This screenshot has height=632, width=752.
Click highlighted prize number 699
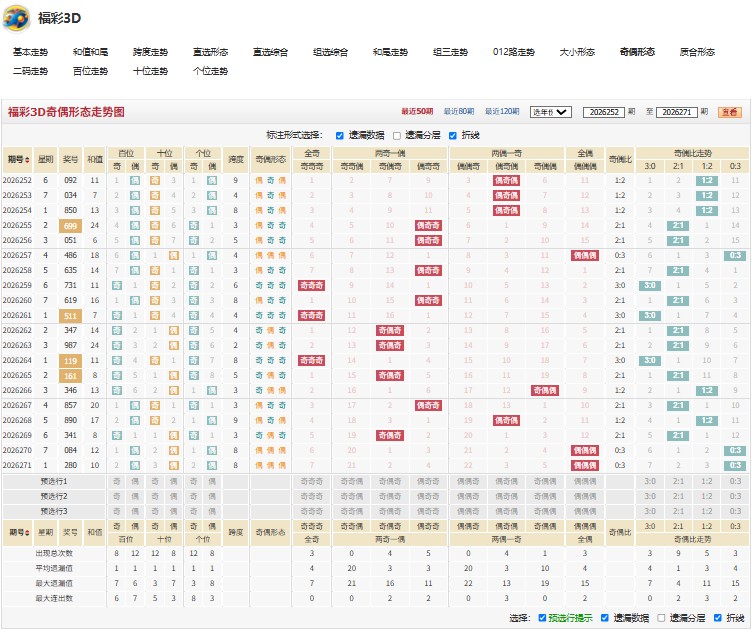click(x=70, y=226)
